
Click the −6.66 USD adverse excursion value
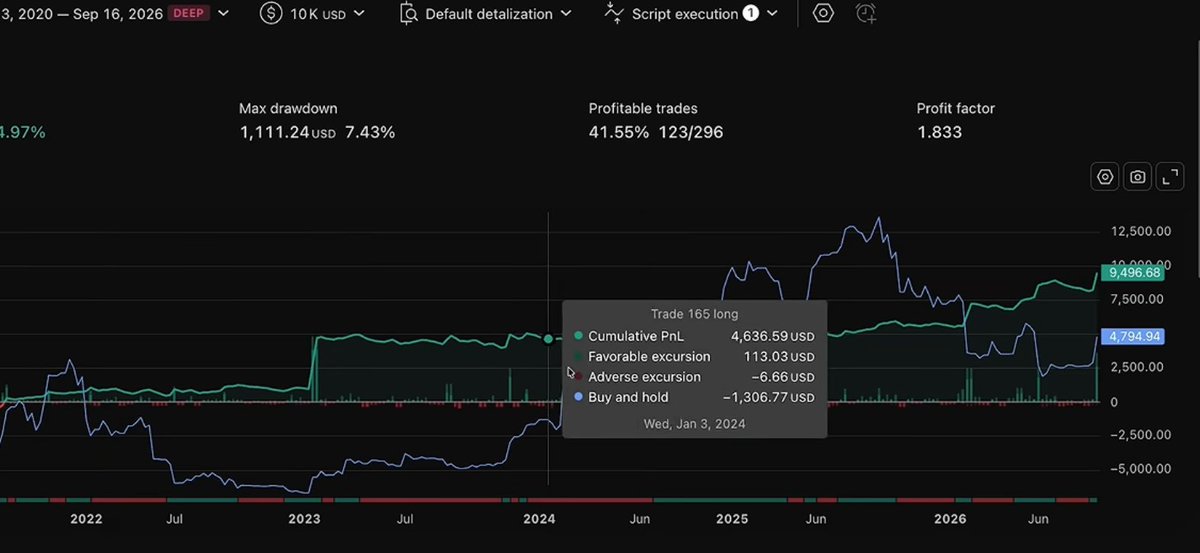pos(783,377)
